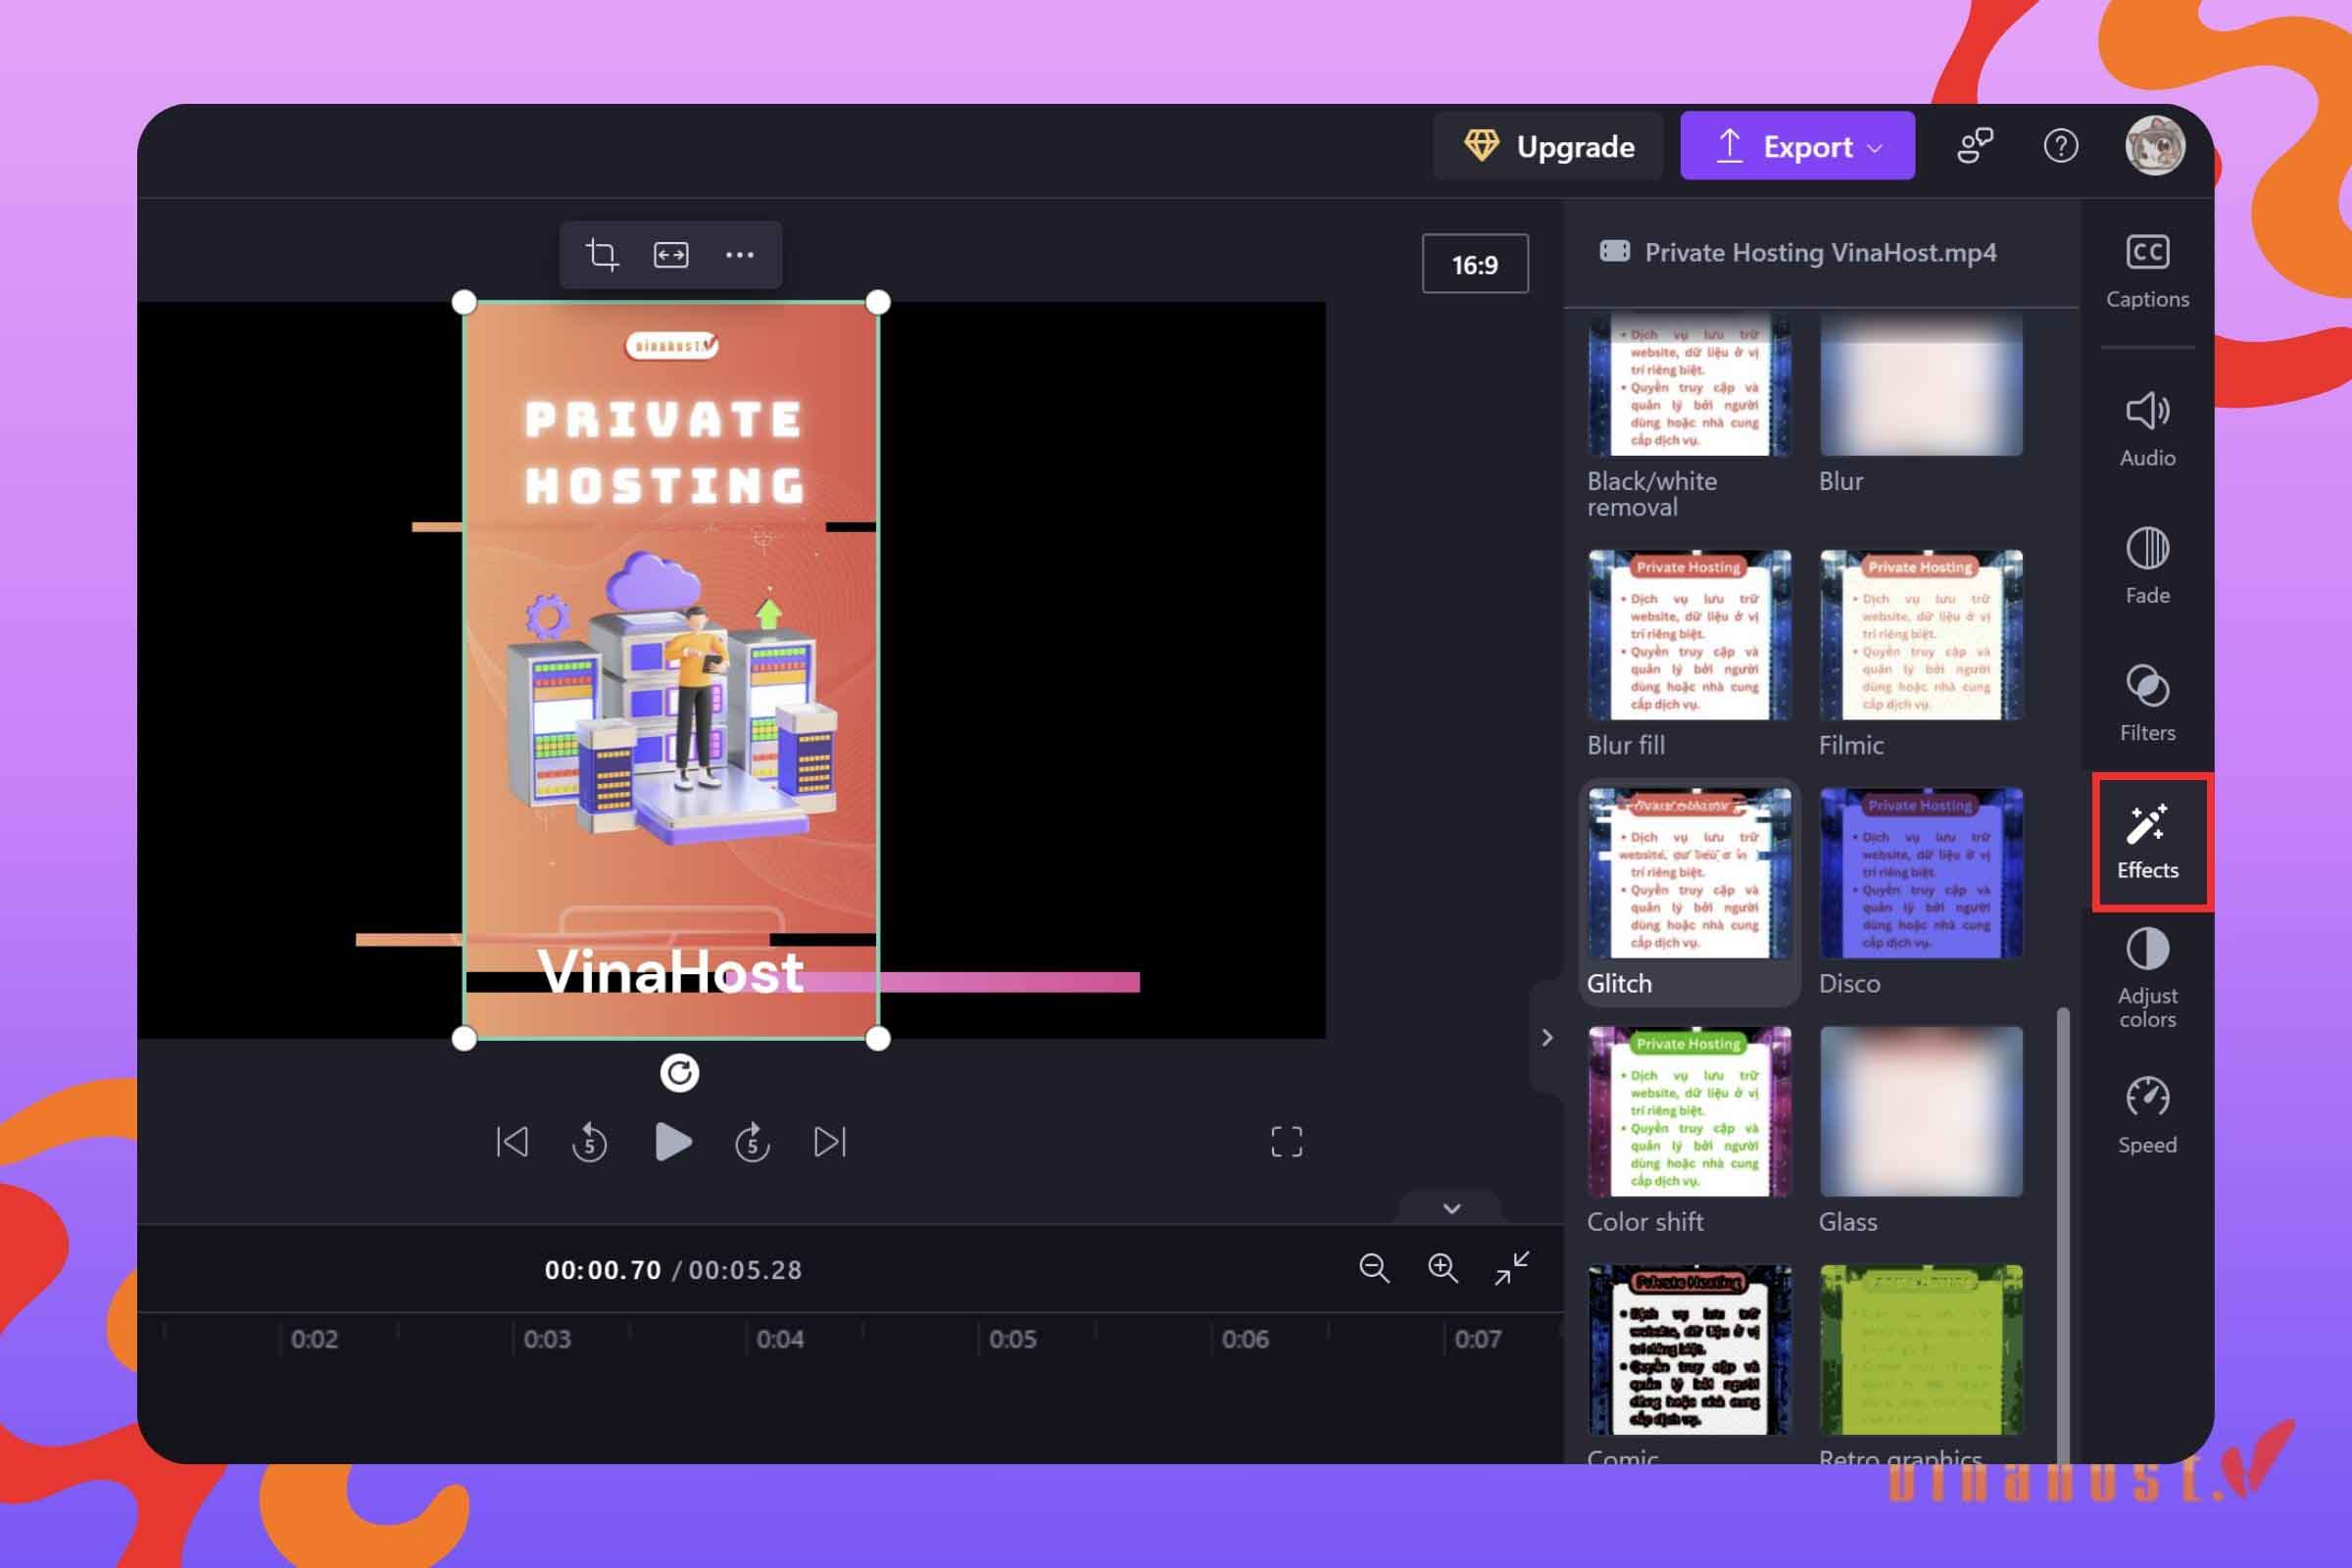
Task: Open the Export dropdown
Action: 1797,146
